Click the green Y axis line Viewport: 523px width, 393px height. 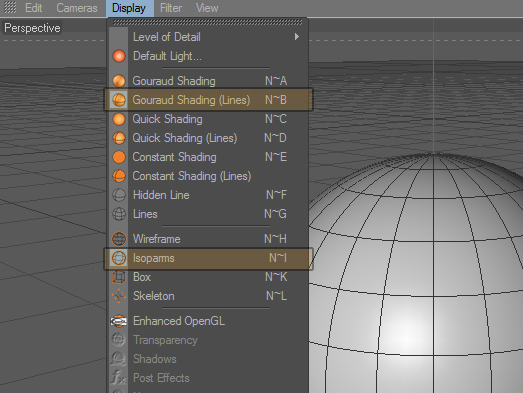434,86
